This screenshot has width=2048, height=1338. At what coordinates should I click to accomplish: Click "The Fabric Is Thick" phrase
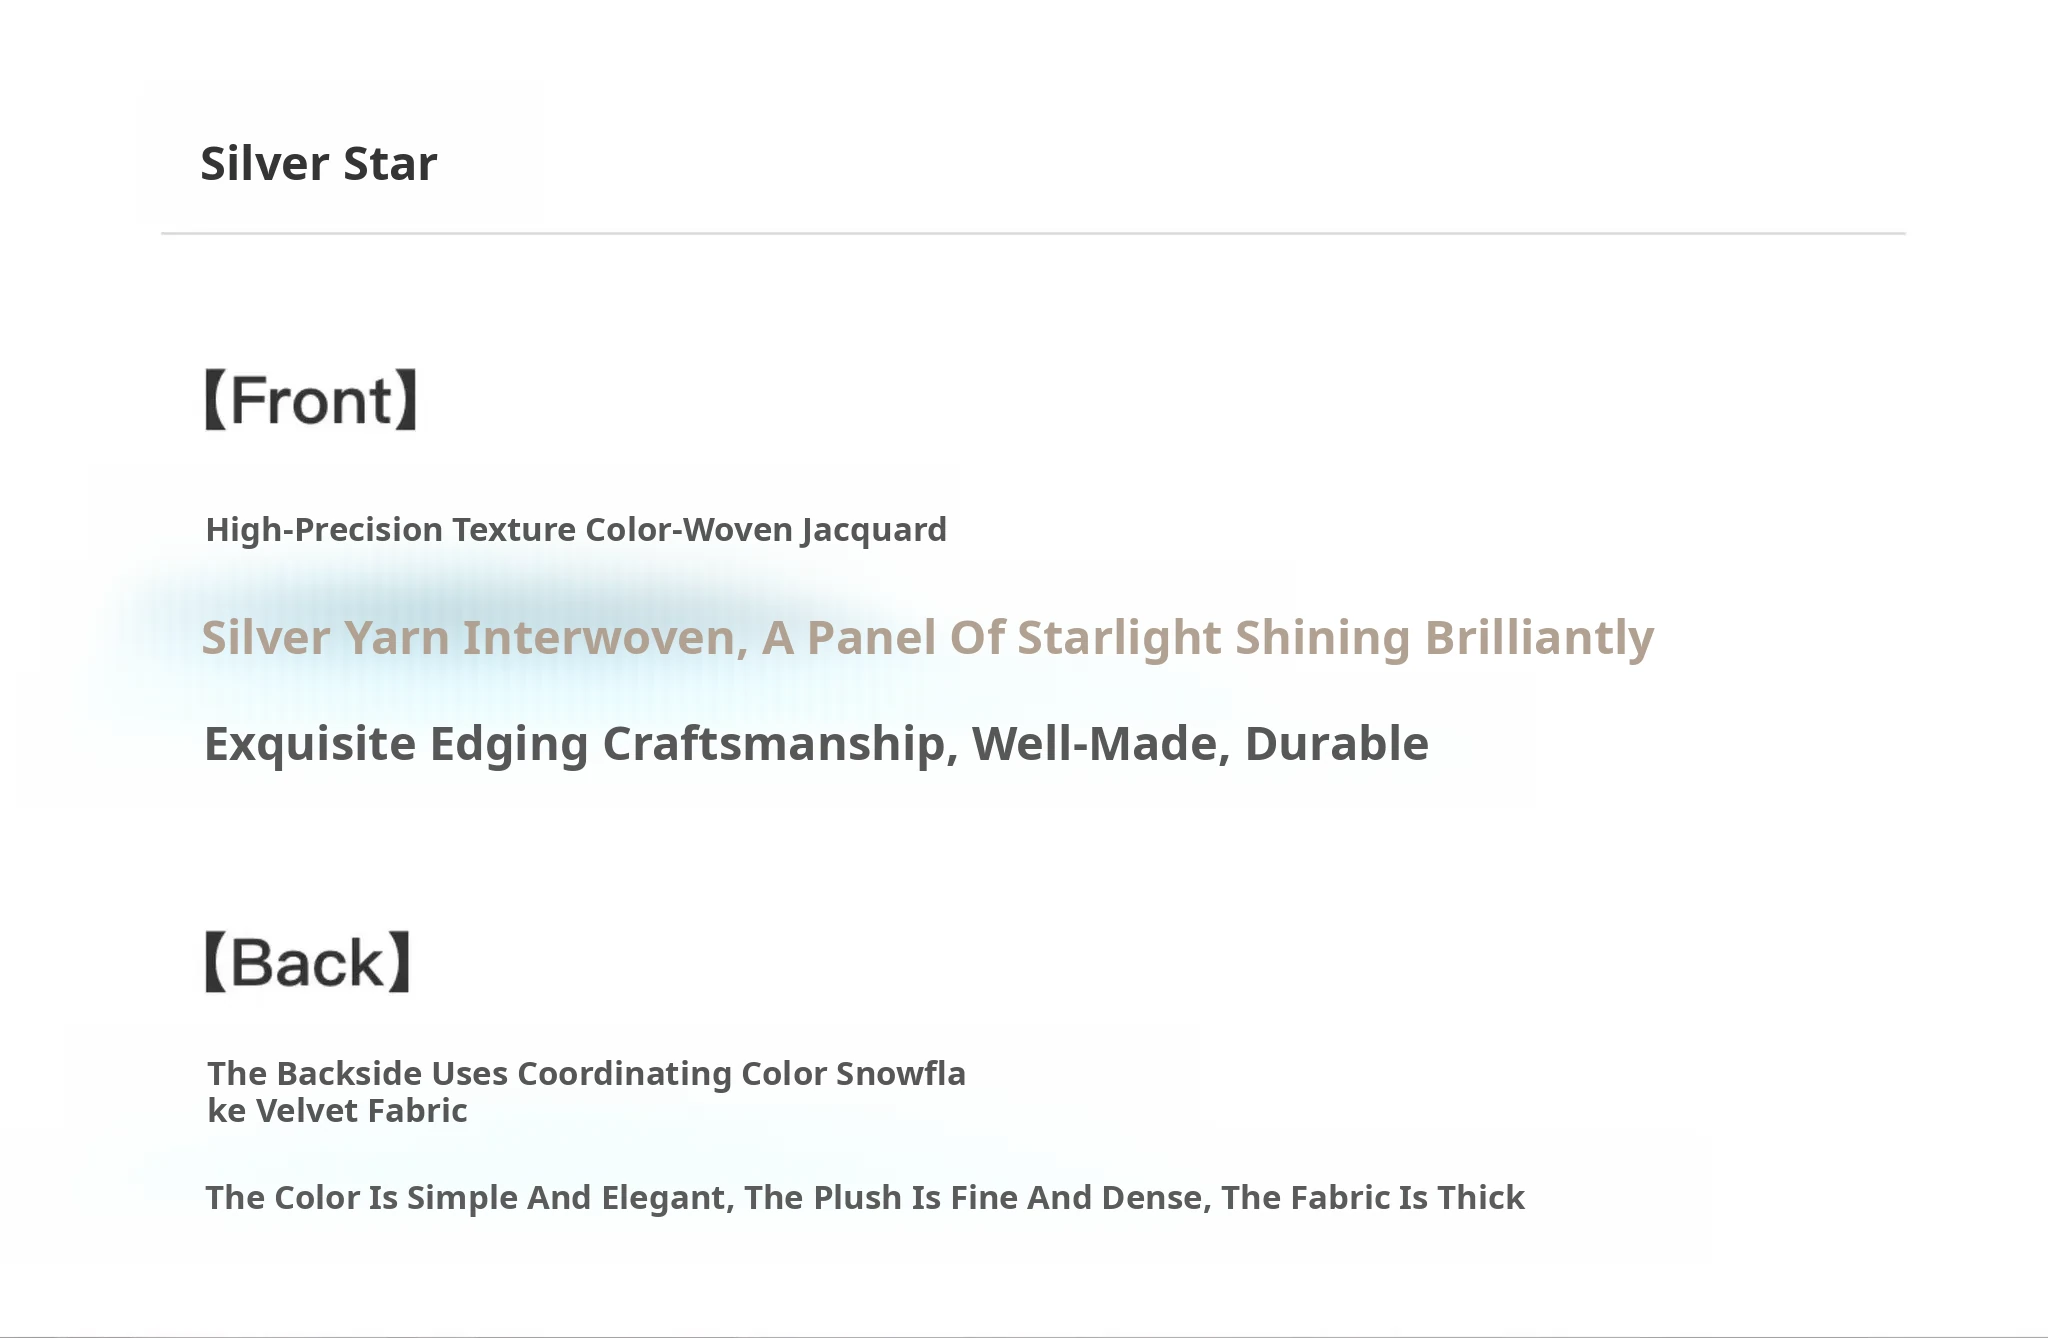pyautogui.click(x=1372, y=1198)
